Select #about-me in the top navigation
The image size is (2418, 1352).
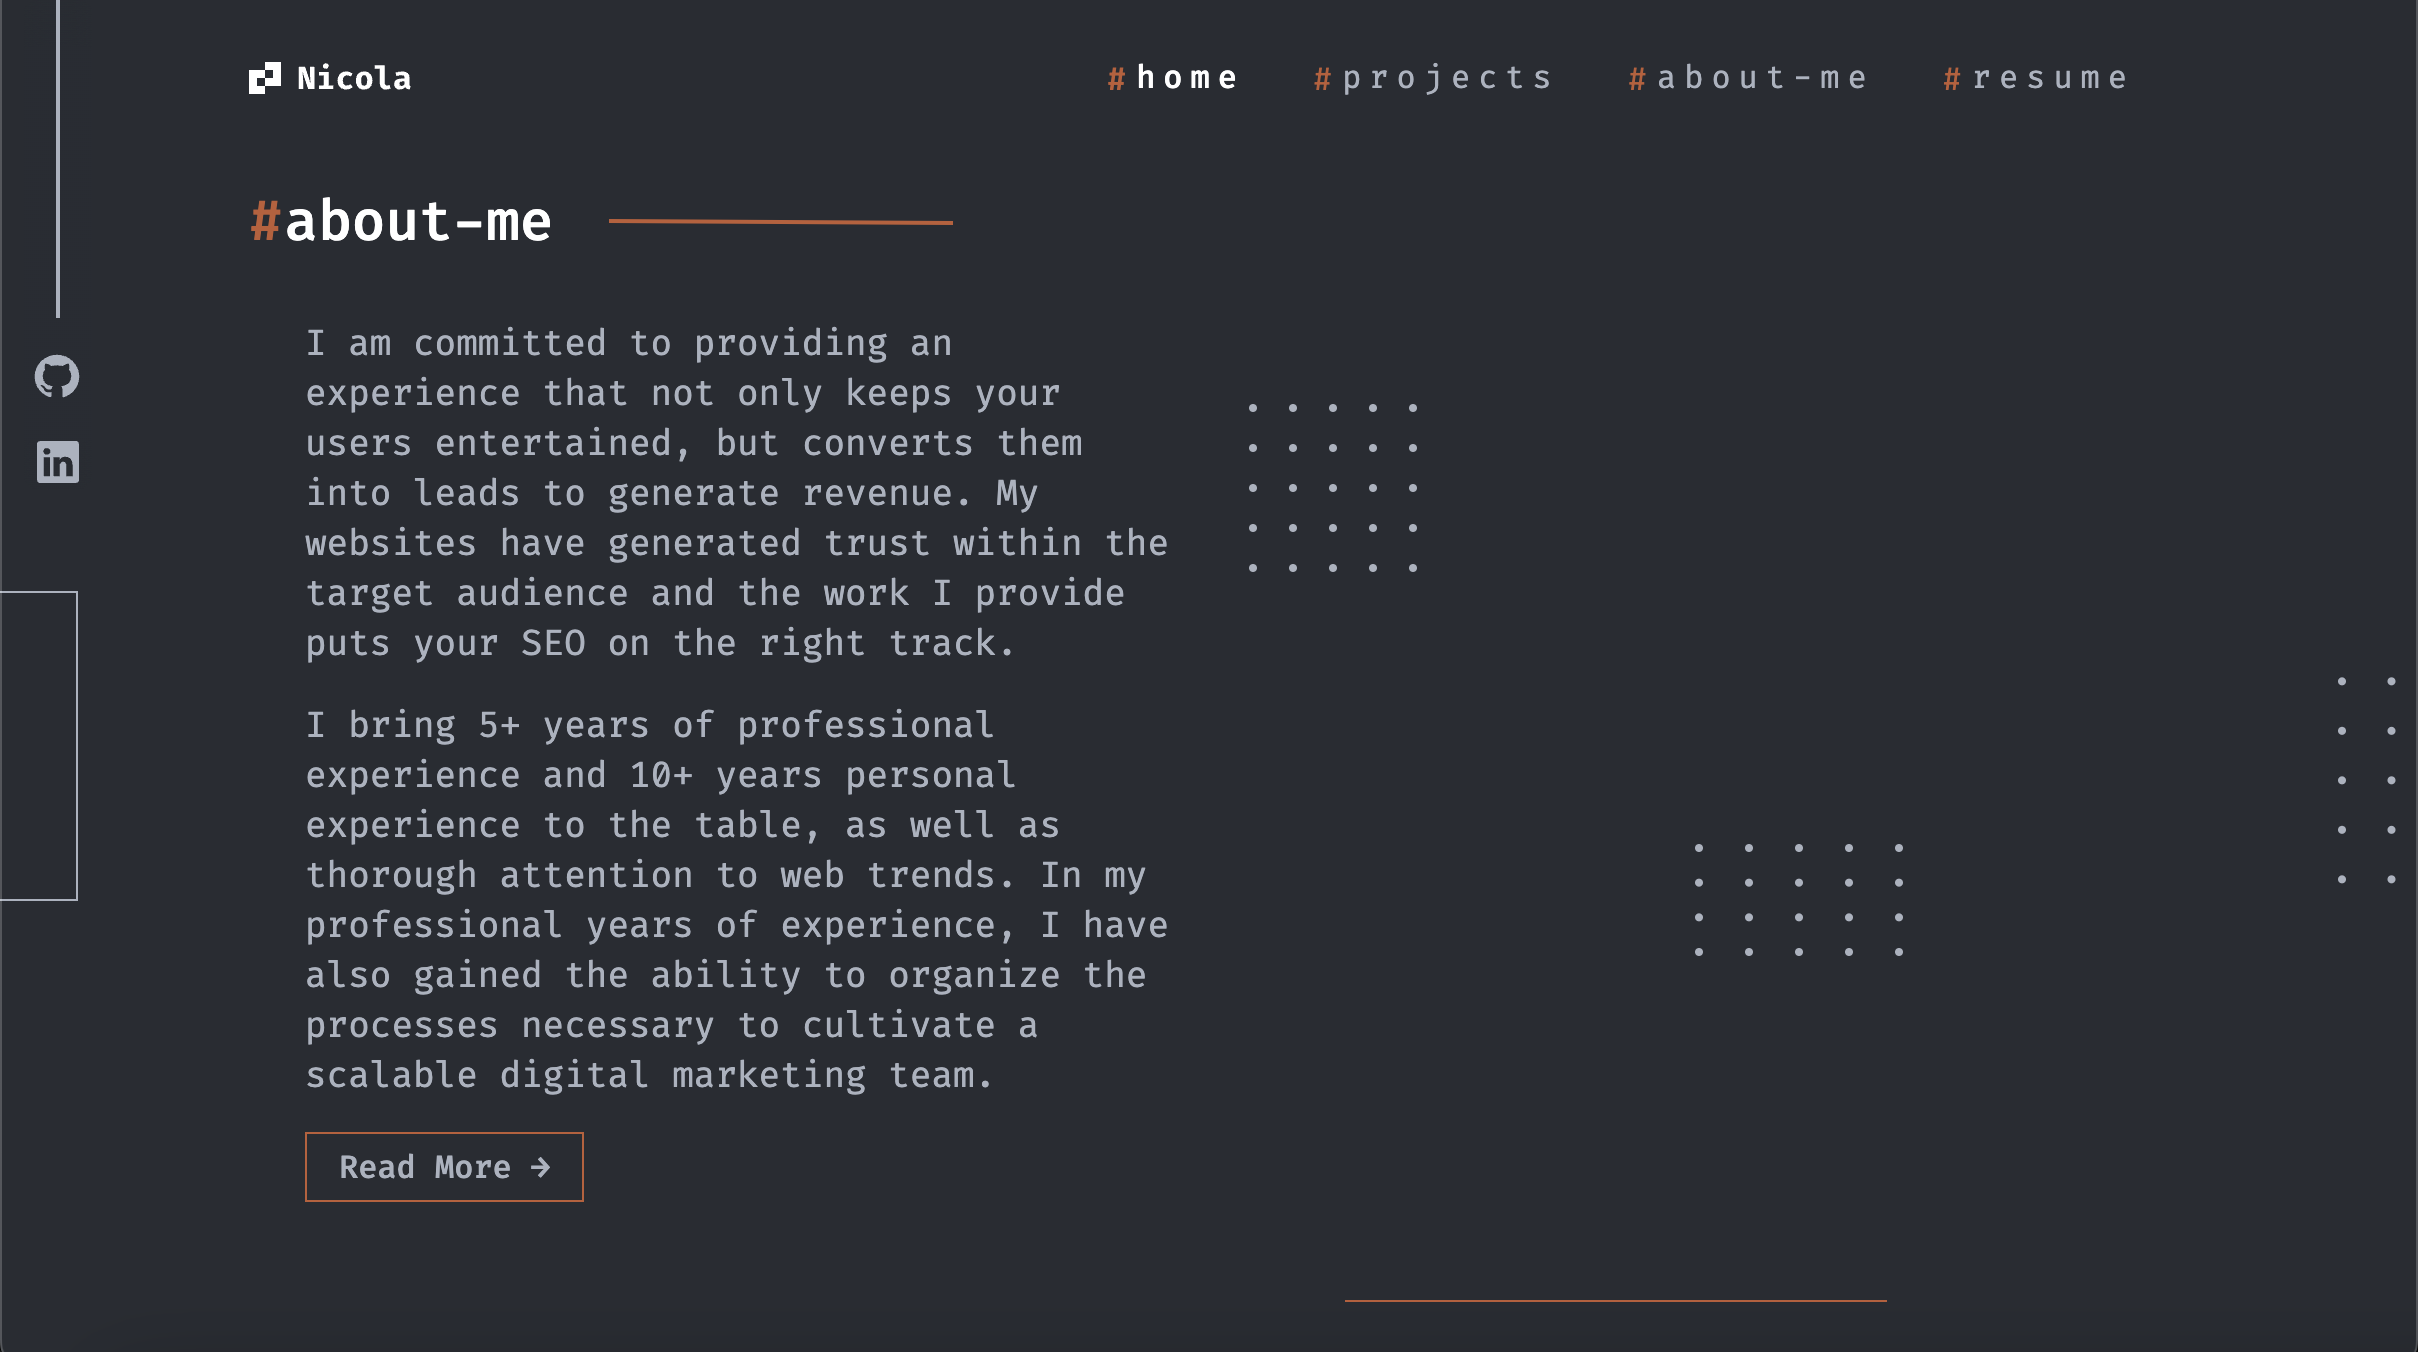click(x=1748, y=78)
